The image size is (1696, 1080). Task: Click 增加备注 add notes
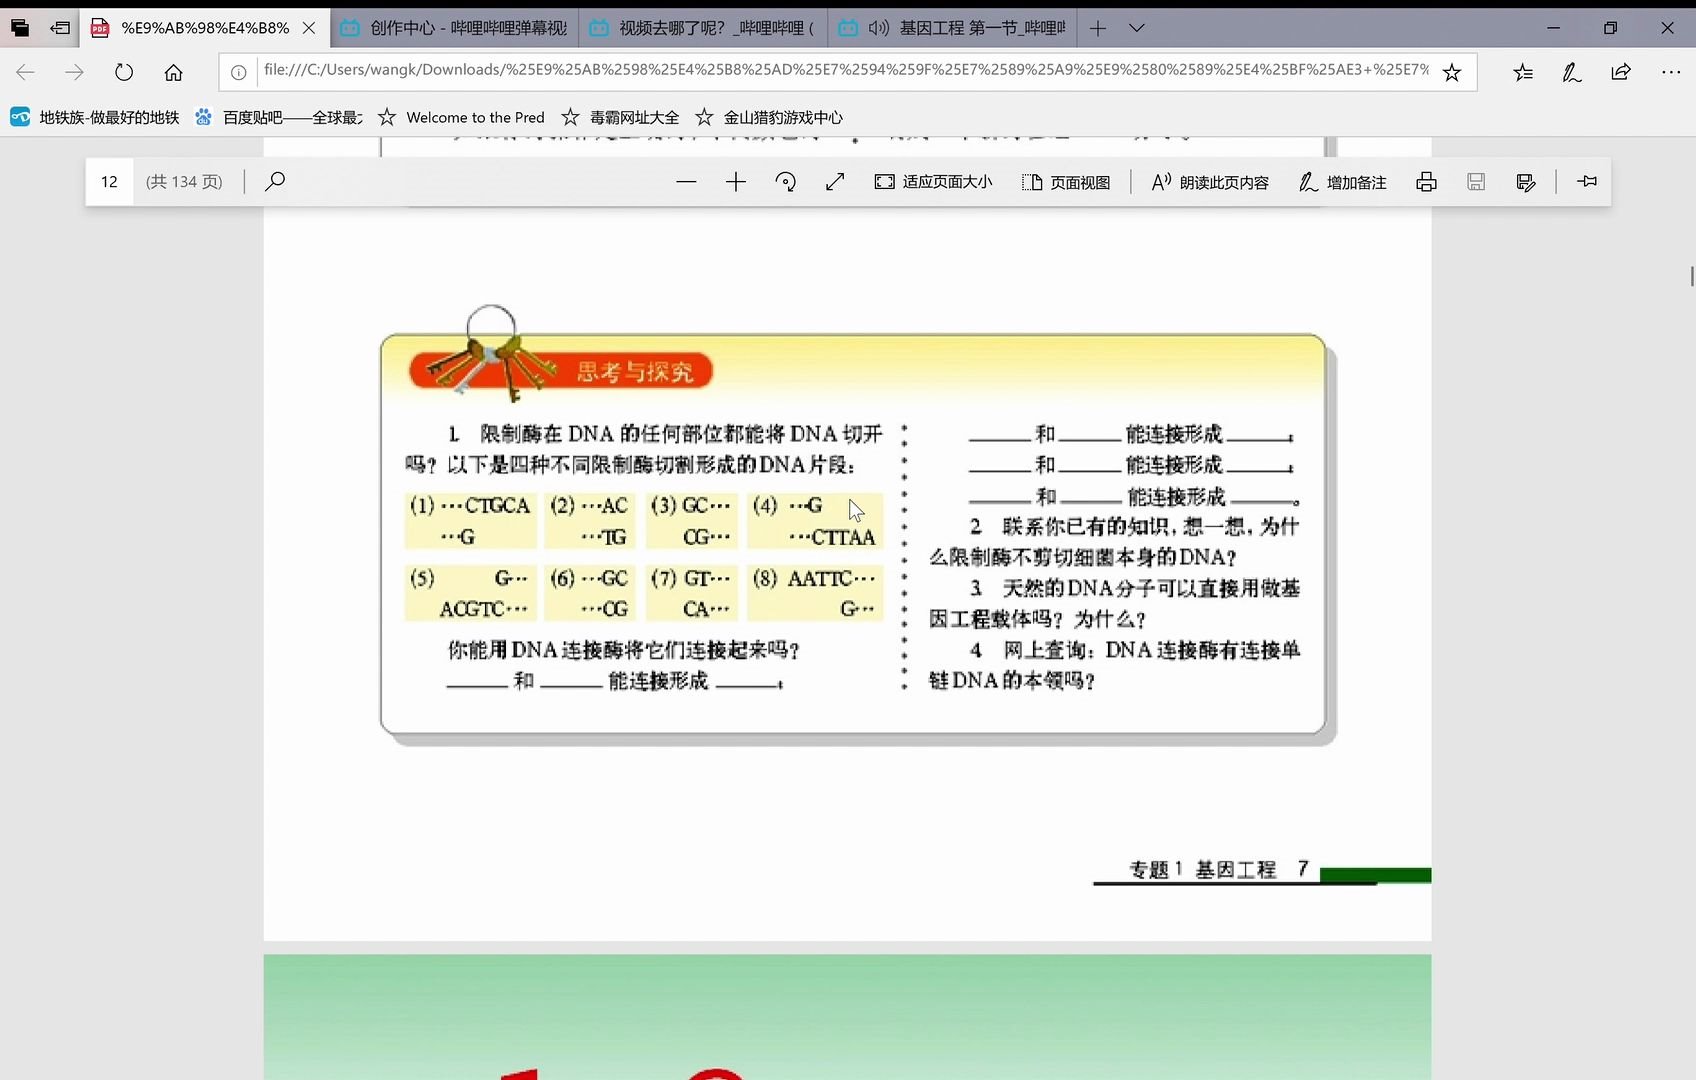click(1342, 181)
